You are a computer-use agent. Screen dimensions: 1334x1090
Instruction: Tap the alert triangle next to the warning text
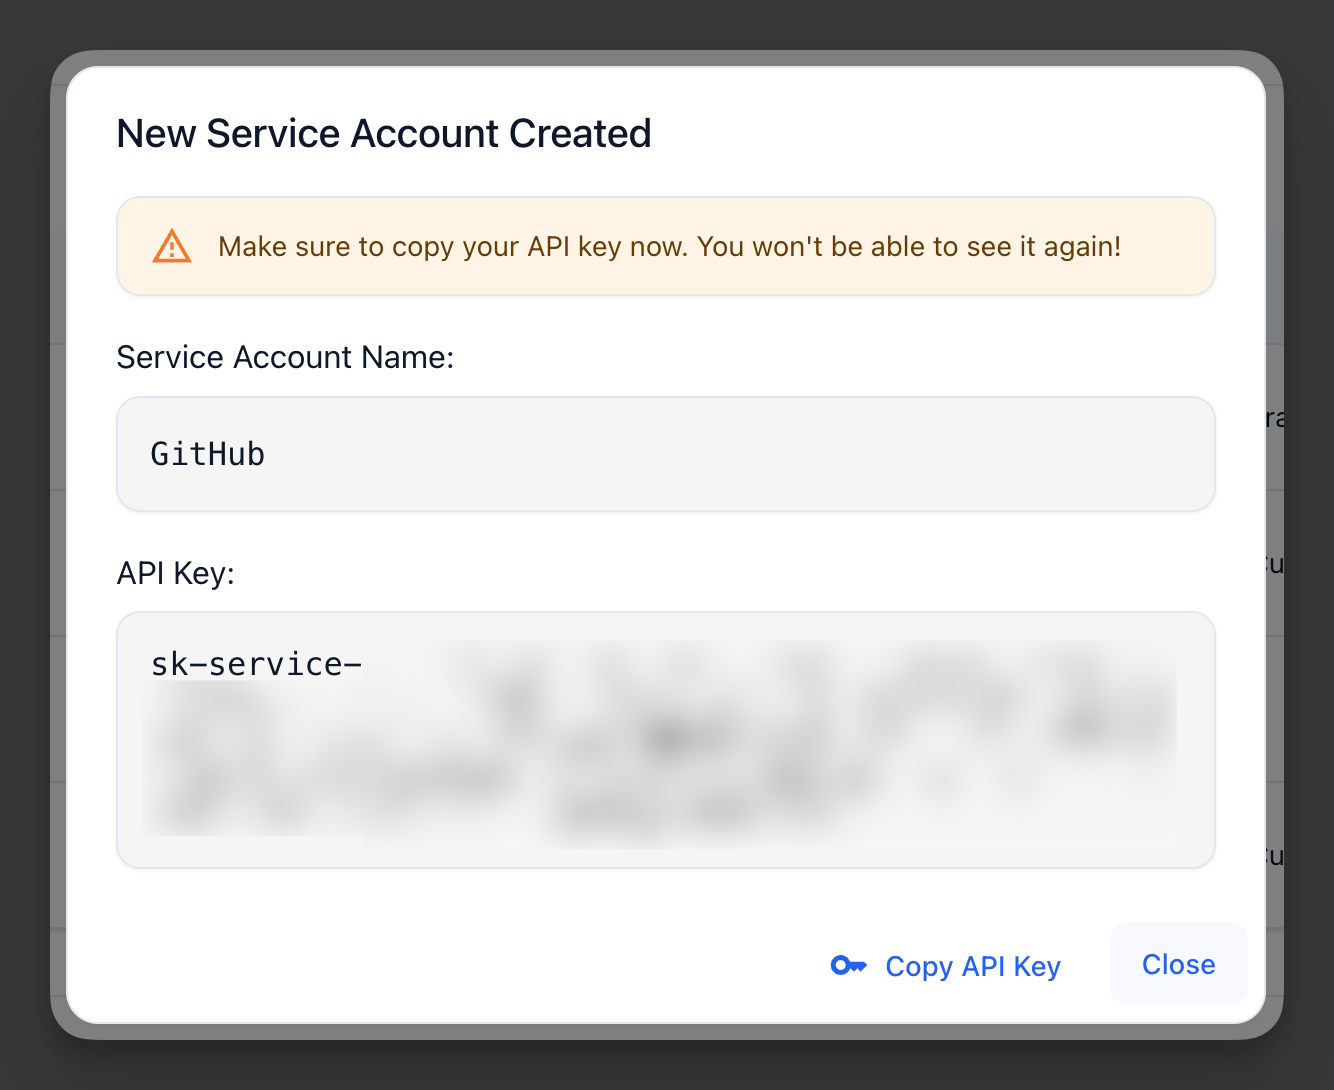click(x=171, y=246)
